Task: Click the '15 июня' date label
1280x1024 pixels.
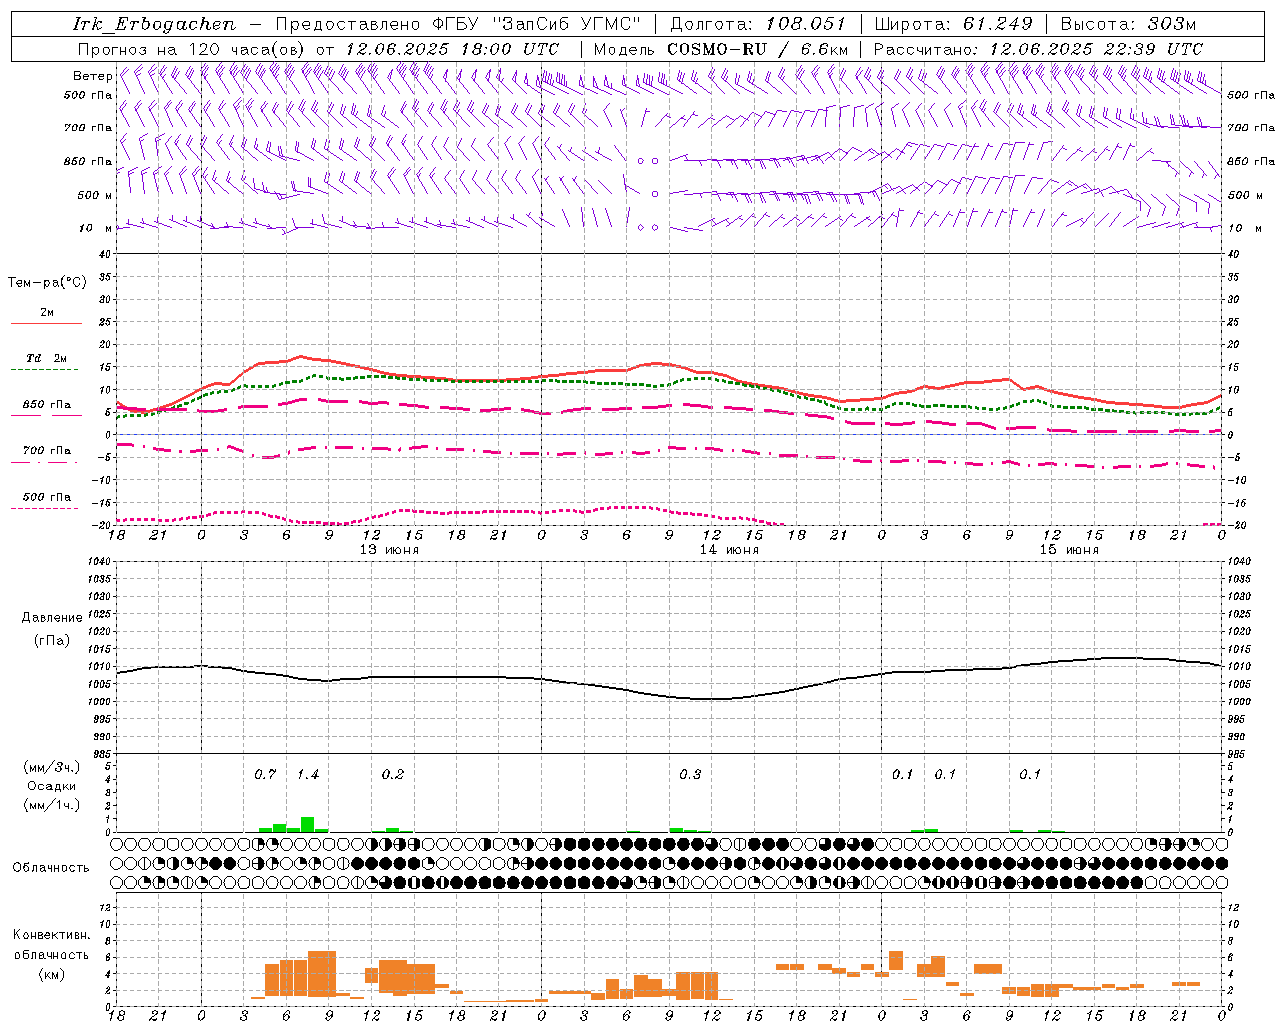Action: pyautogui.click(x=1068, y=550)
